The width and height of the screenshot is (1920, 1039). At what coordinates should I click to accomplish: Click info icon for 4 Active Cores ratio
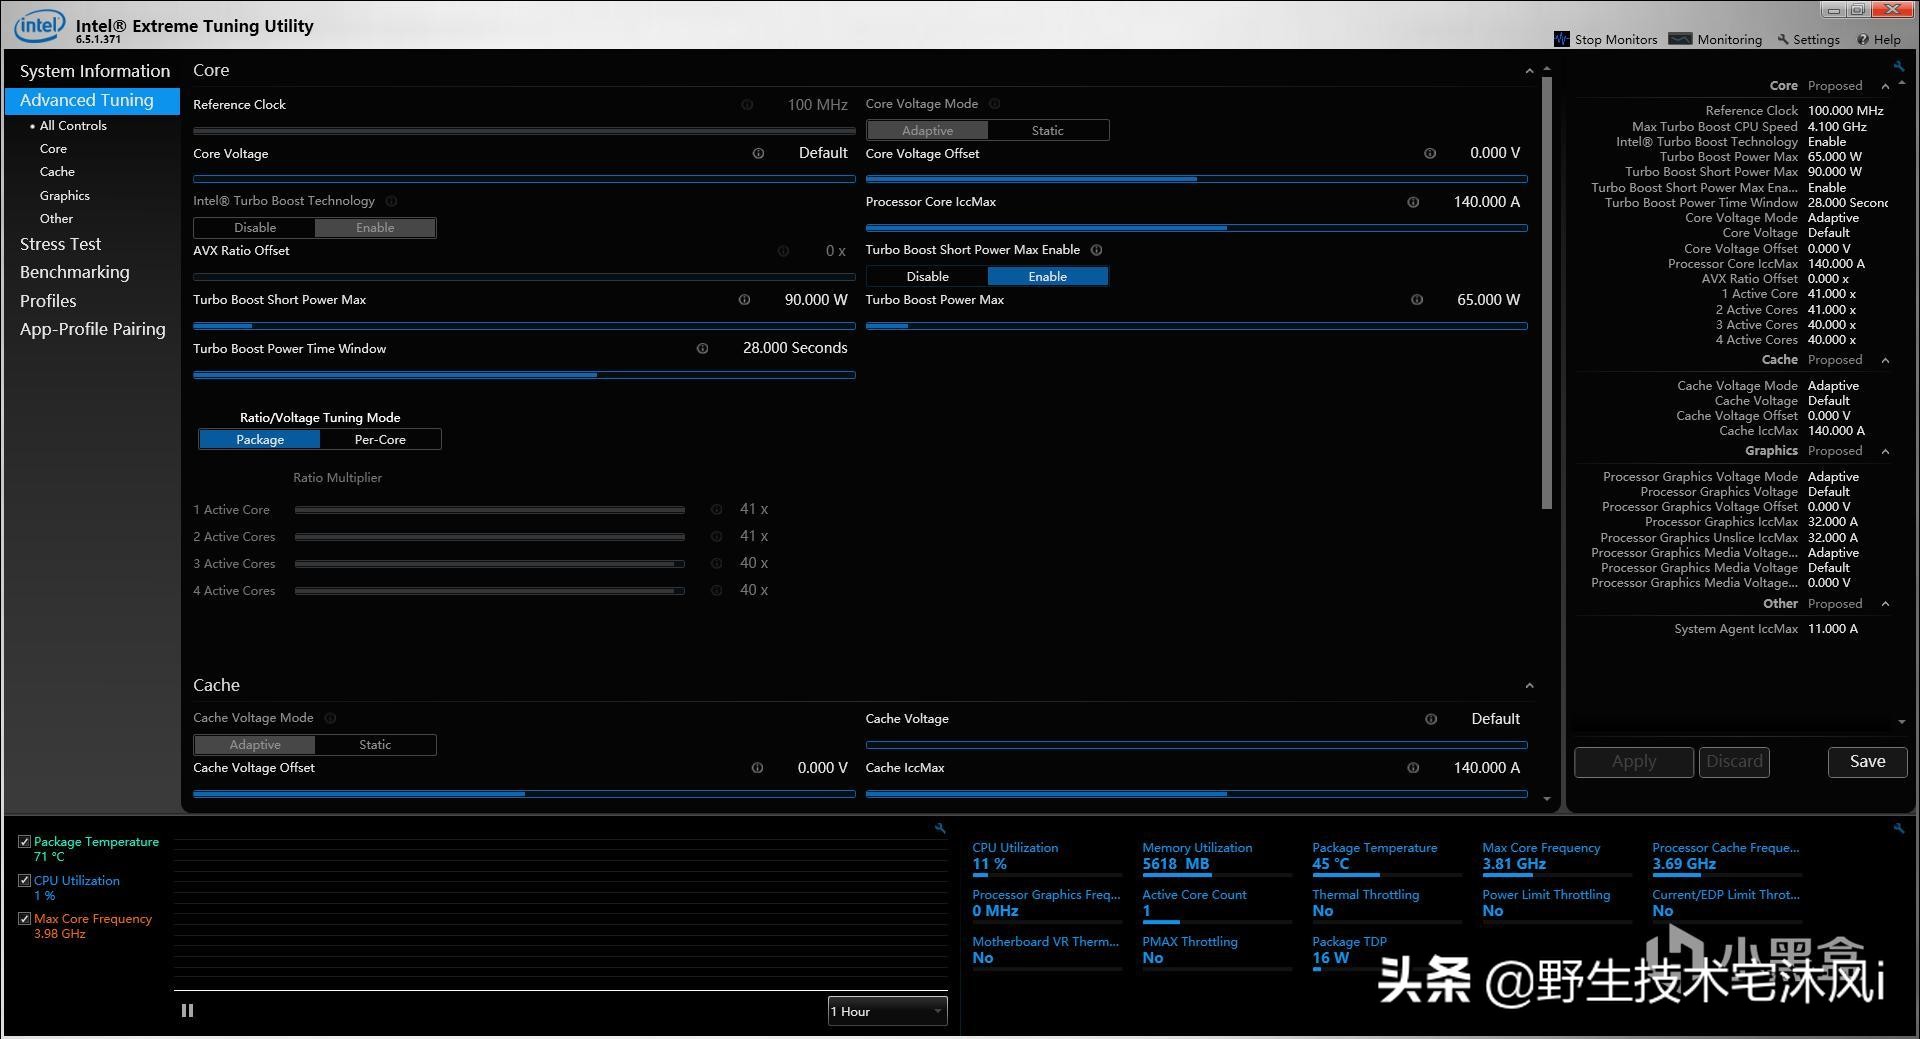716,591
